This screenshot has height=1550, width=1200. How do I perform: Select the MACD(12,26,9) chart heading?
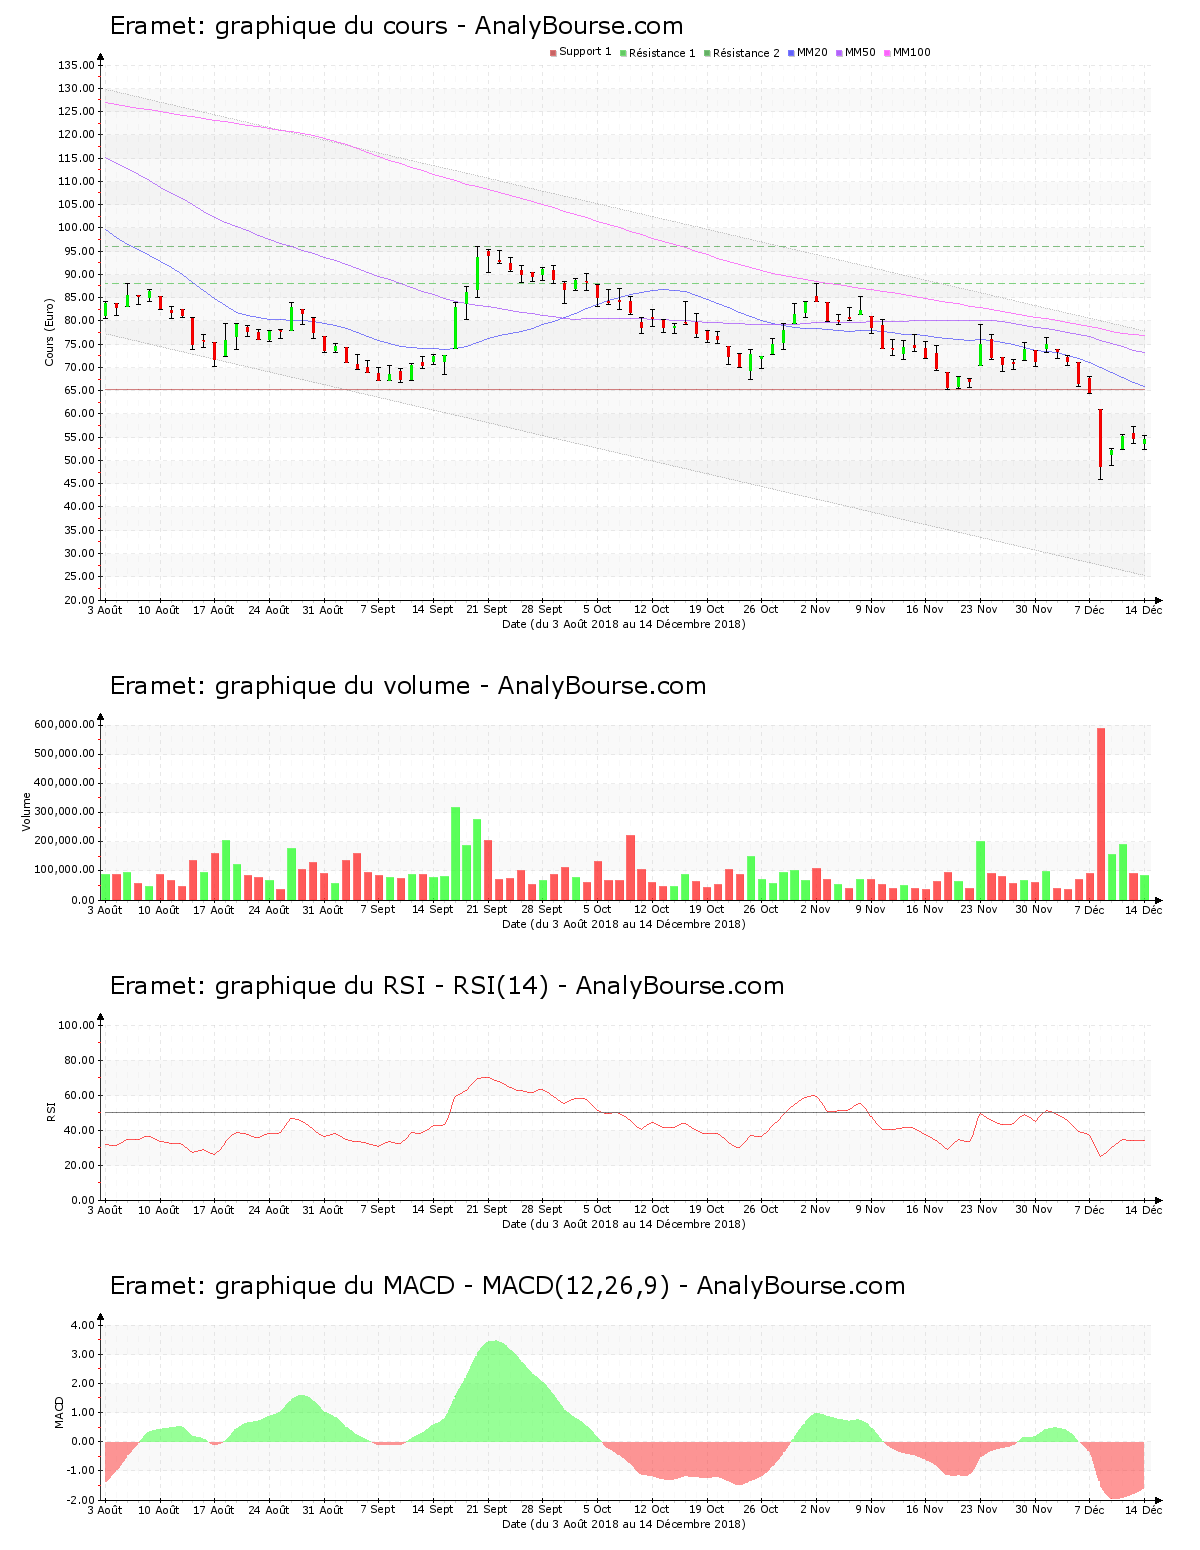tap(507, 1286)
